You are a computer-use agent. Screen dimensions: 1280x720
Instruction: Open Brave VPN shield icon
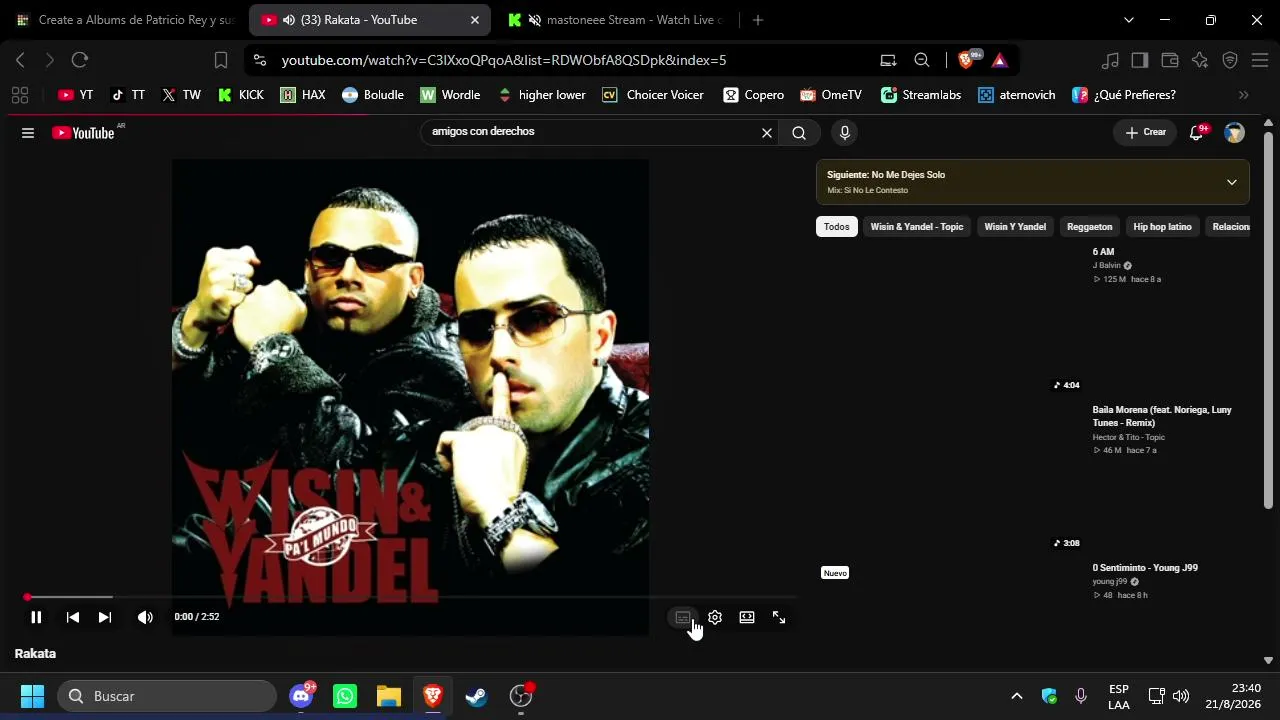[x=1230, y=60]
